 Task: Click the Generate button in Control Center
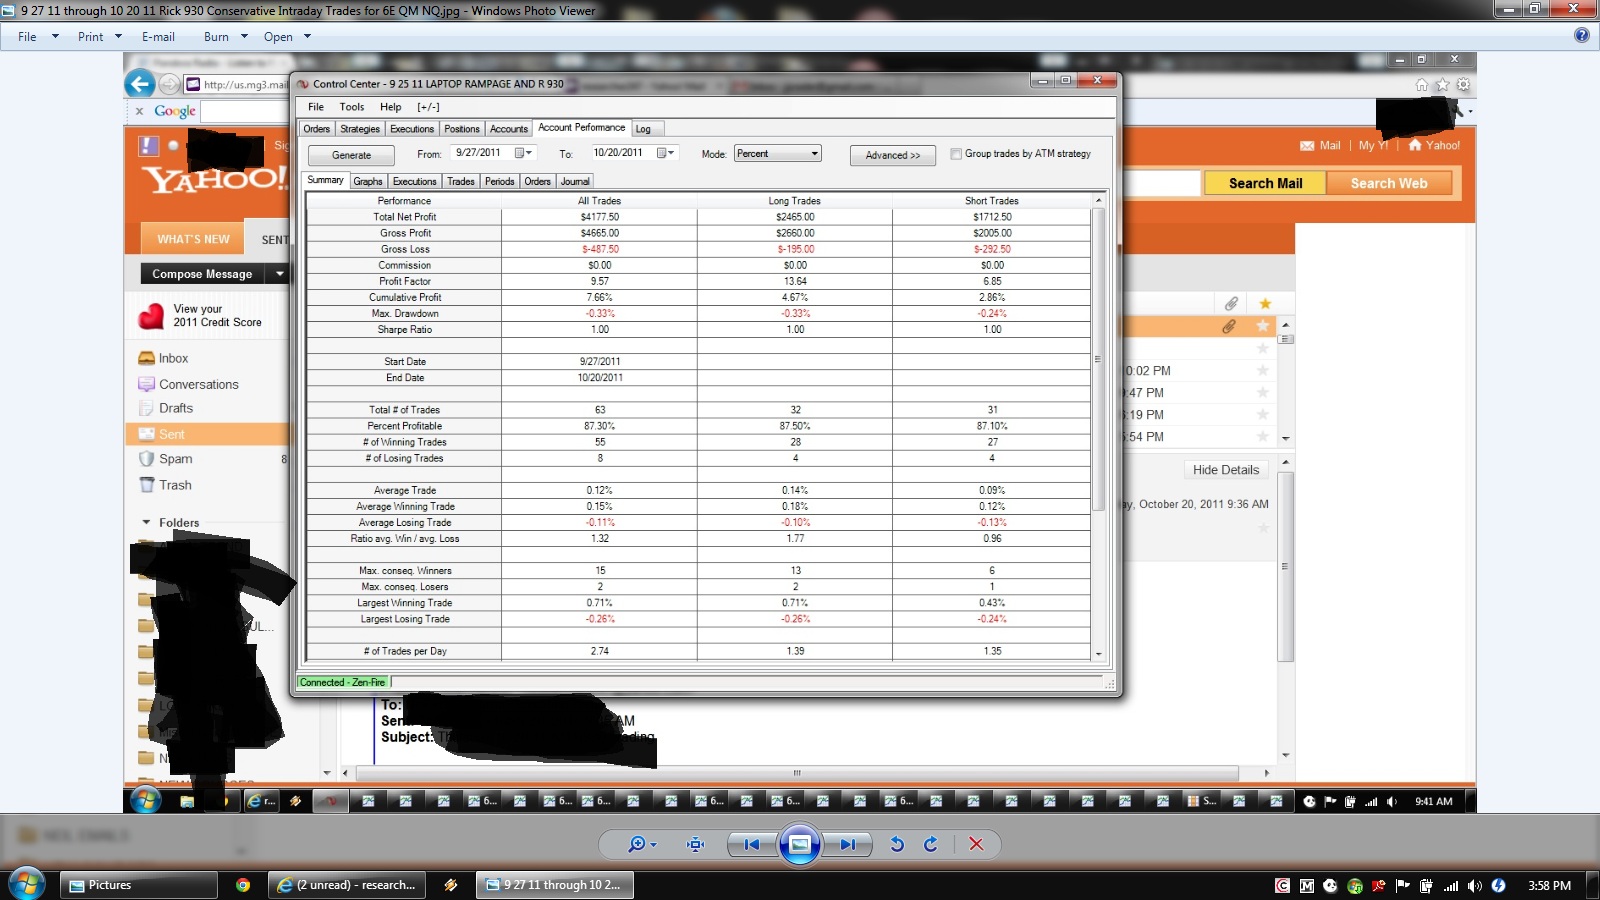(x=351, y=155)
